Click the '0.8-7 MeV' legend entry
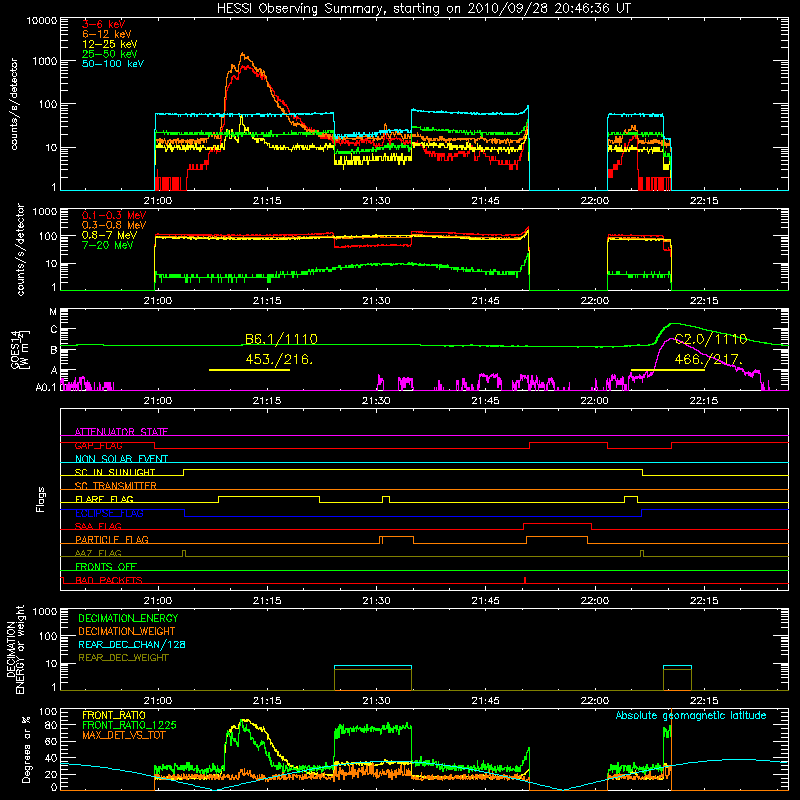The width and height of the screenshot is (800, 800). [110, 235]
